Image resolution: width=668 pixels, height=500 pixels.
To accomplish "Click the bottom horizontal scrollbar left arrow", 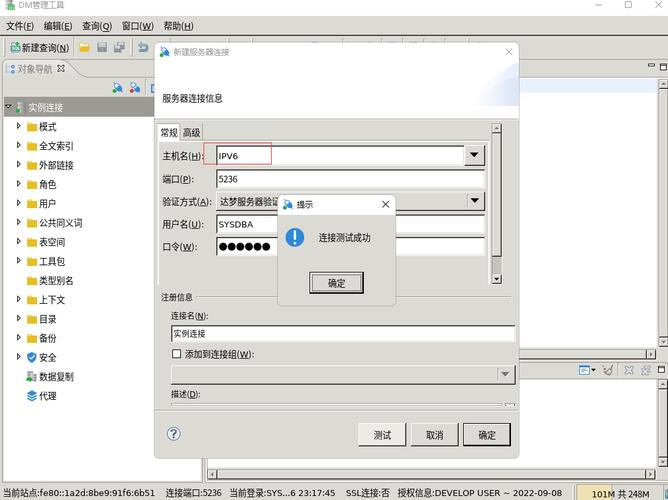I will (x=212, y=474).
